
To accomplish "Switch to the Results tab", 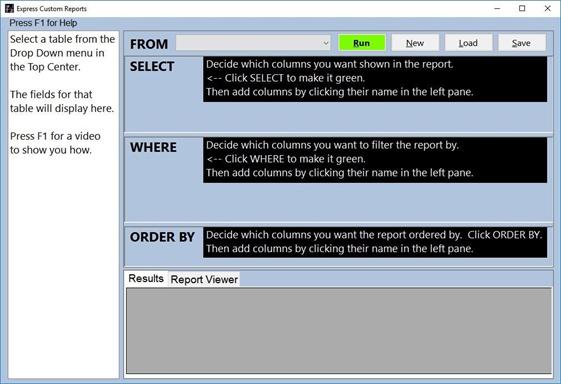I will pyautogui.click(x=146, y=278).
